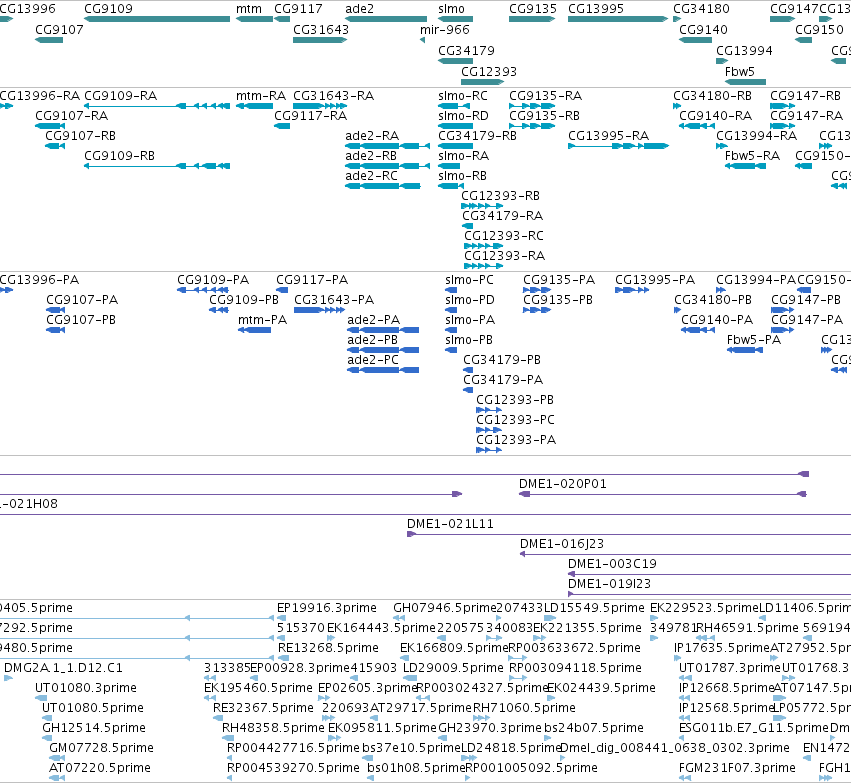
Task: Click the CG34179-RB transcript label
Action: 477,136
